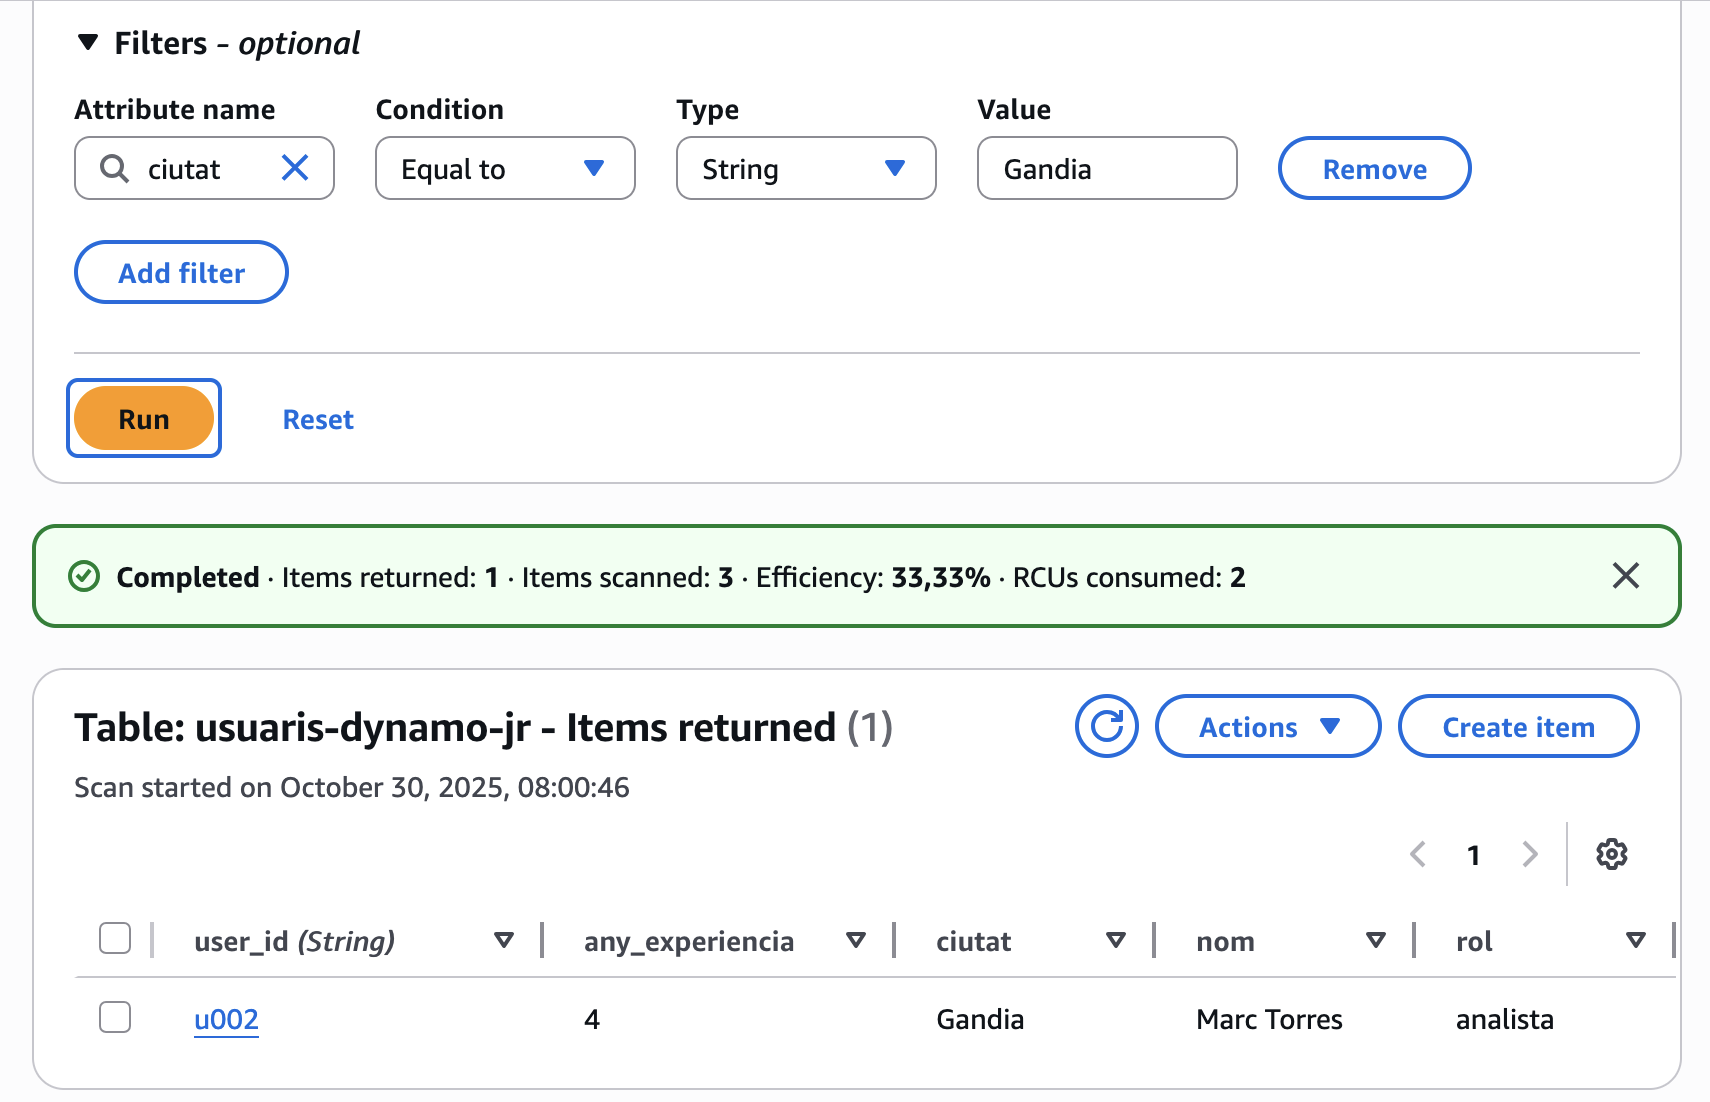Sort by any_experiencia column arrow

click(855, 940)
